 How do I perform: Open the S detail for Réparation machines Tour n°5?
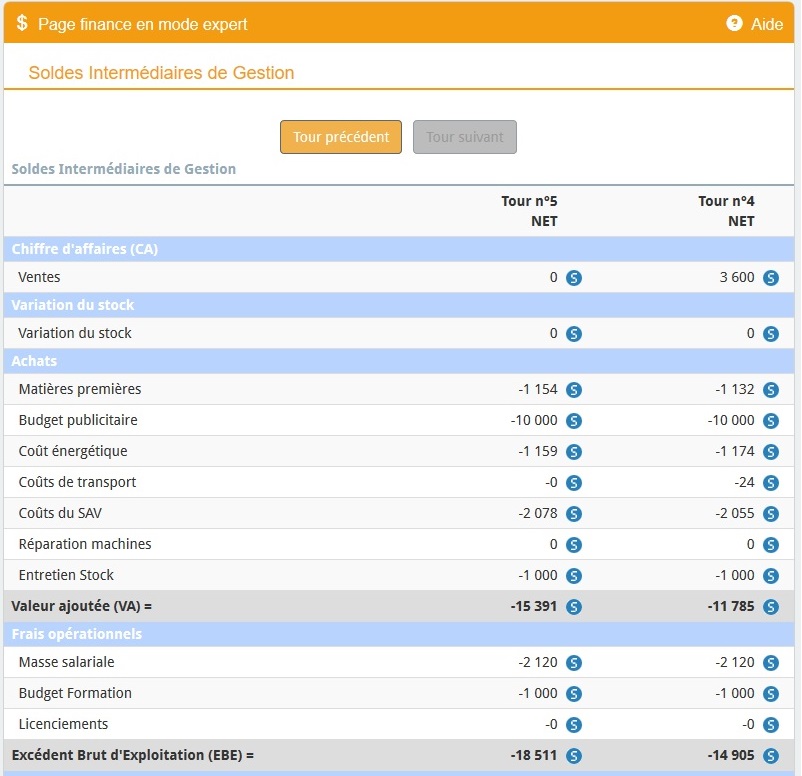coord(572,544)
